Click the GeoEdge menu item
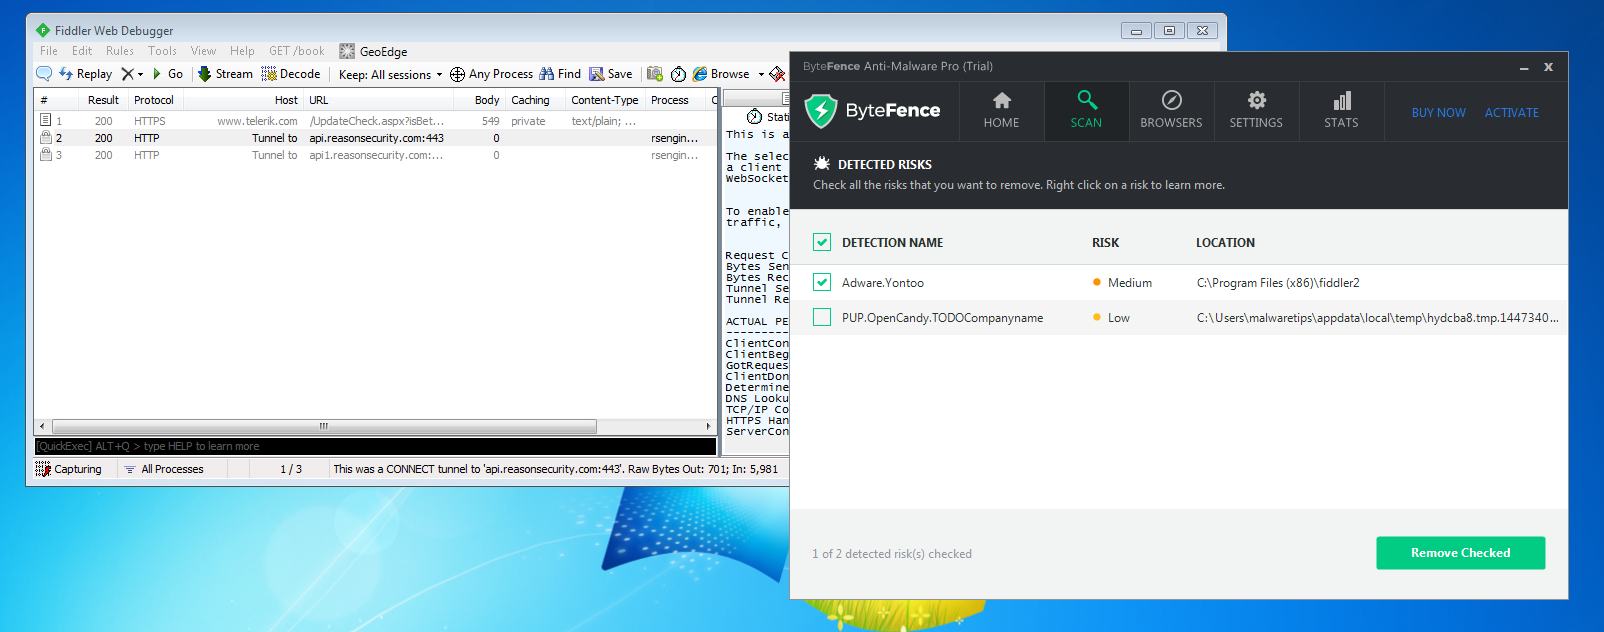 (373, 51)
